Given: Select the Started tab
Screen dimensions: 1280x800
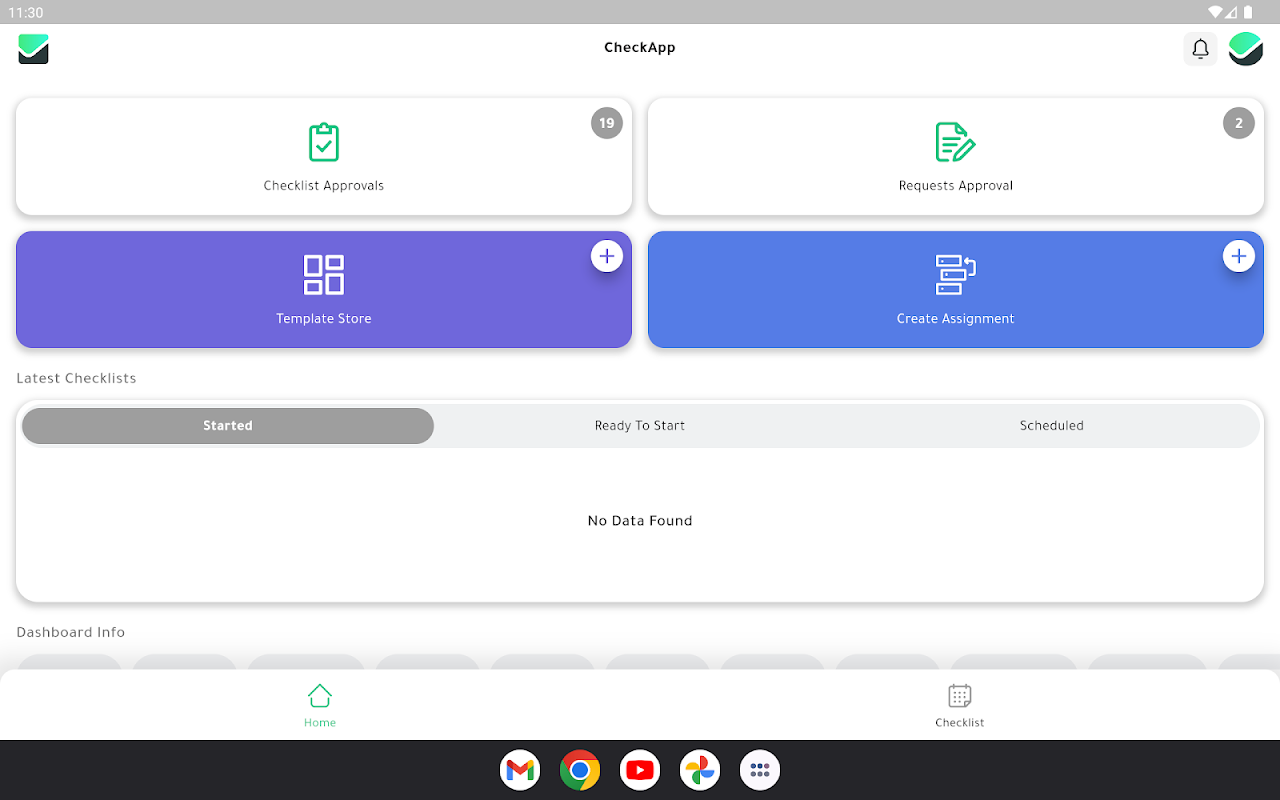Looking at the screenshot, I should (x=228, y=426).
